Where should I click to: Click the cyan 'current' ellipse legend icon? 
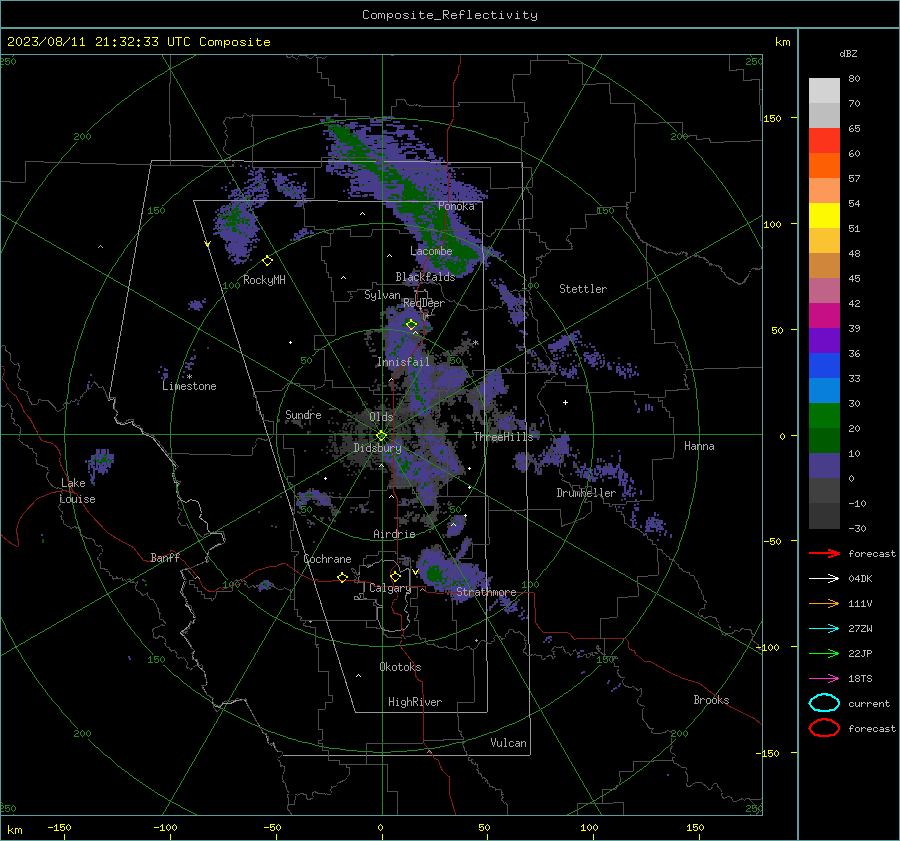click(824, 703)
